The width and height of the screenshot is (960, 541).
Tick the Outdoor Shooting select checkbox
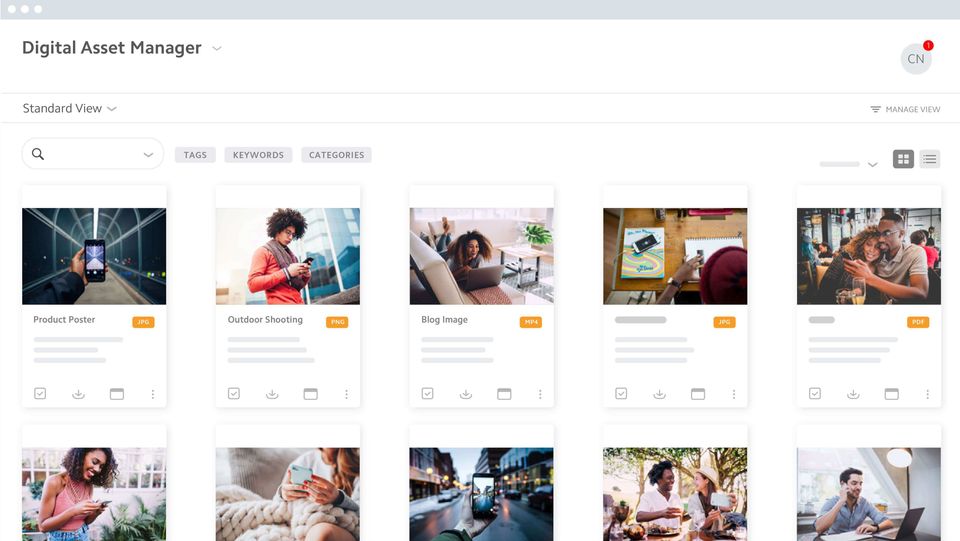[234, 394]
